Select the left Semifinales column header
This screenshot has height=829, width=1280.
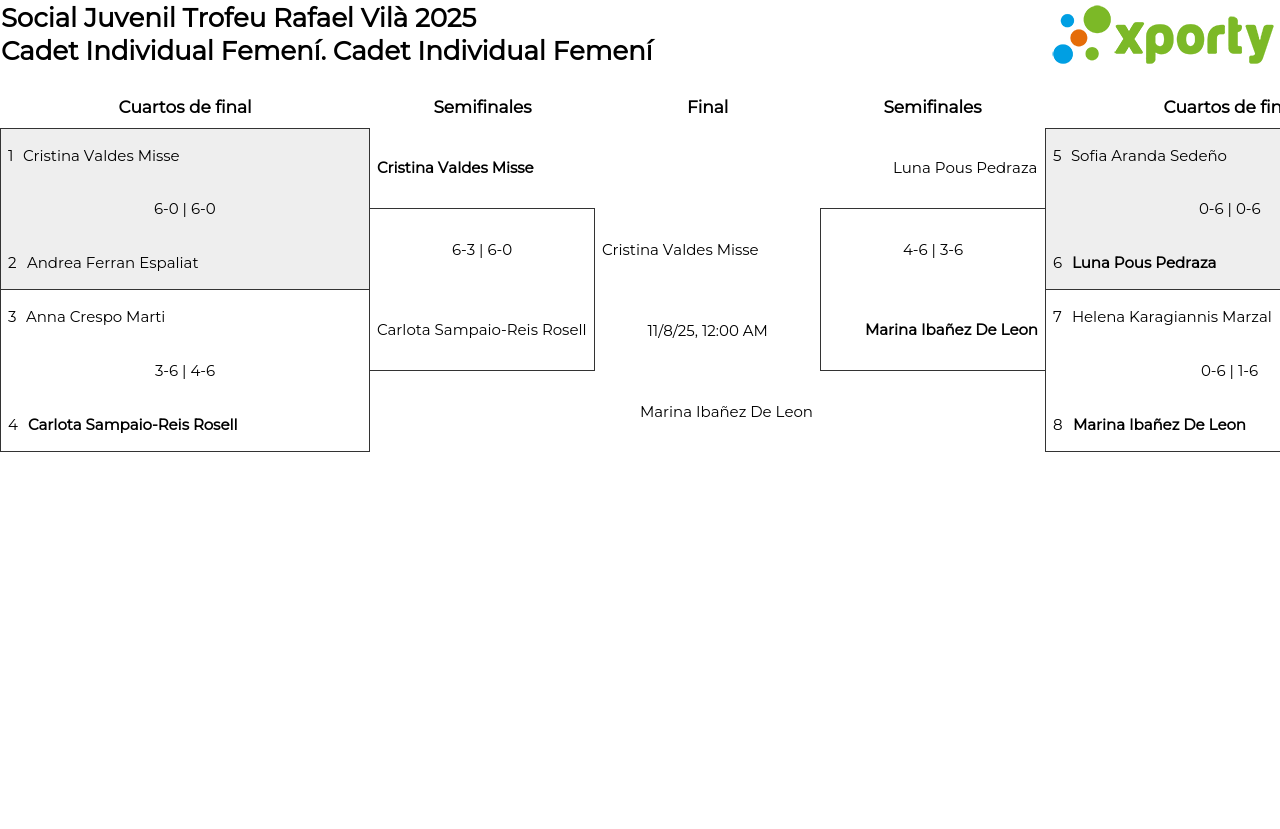pos(482,107)
